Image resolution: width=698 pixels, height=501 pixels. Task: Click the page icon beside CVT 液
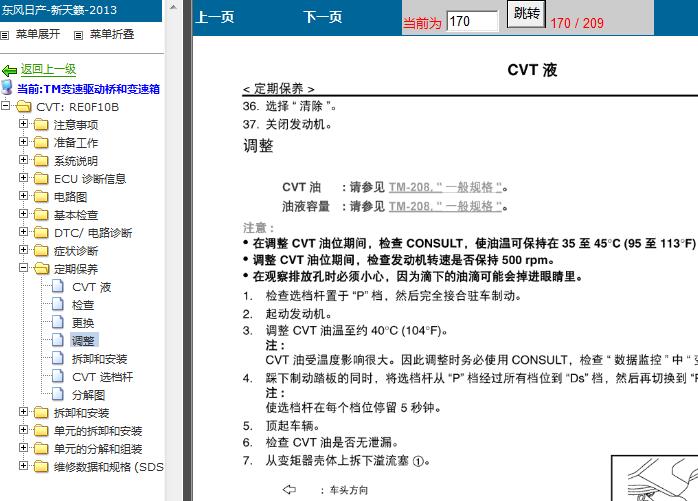58,286
